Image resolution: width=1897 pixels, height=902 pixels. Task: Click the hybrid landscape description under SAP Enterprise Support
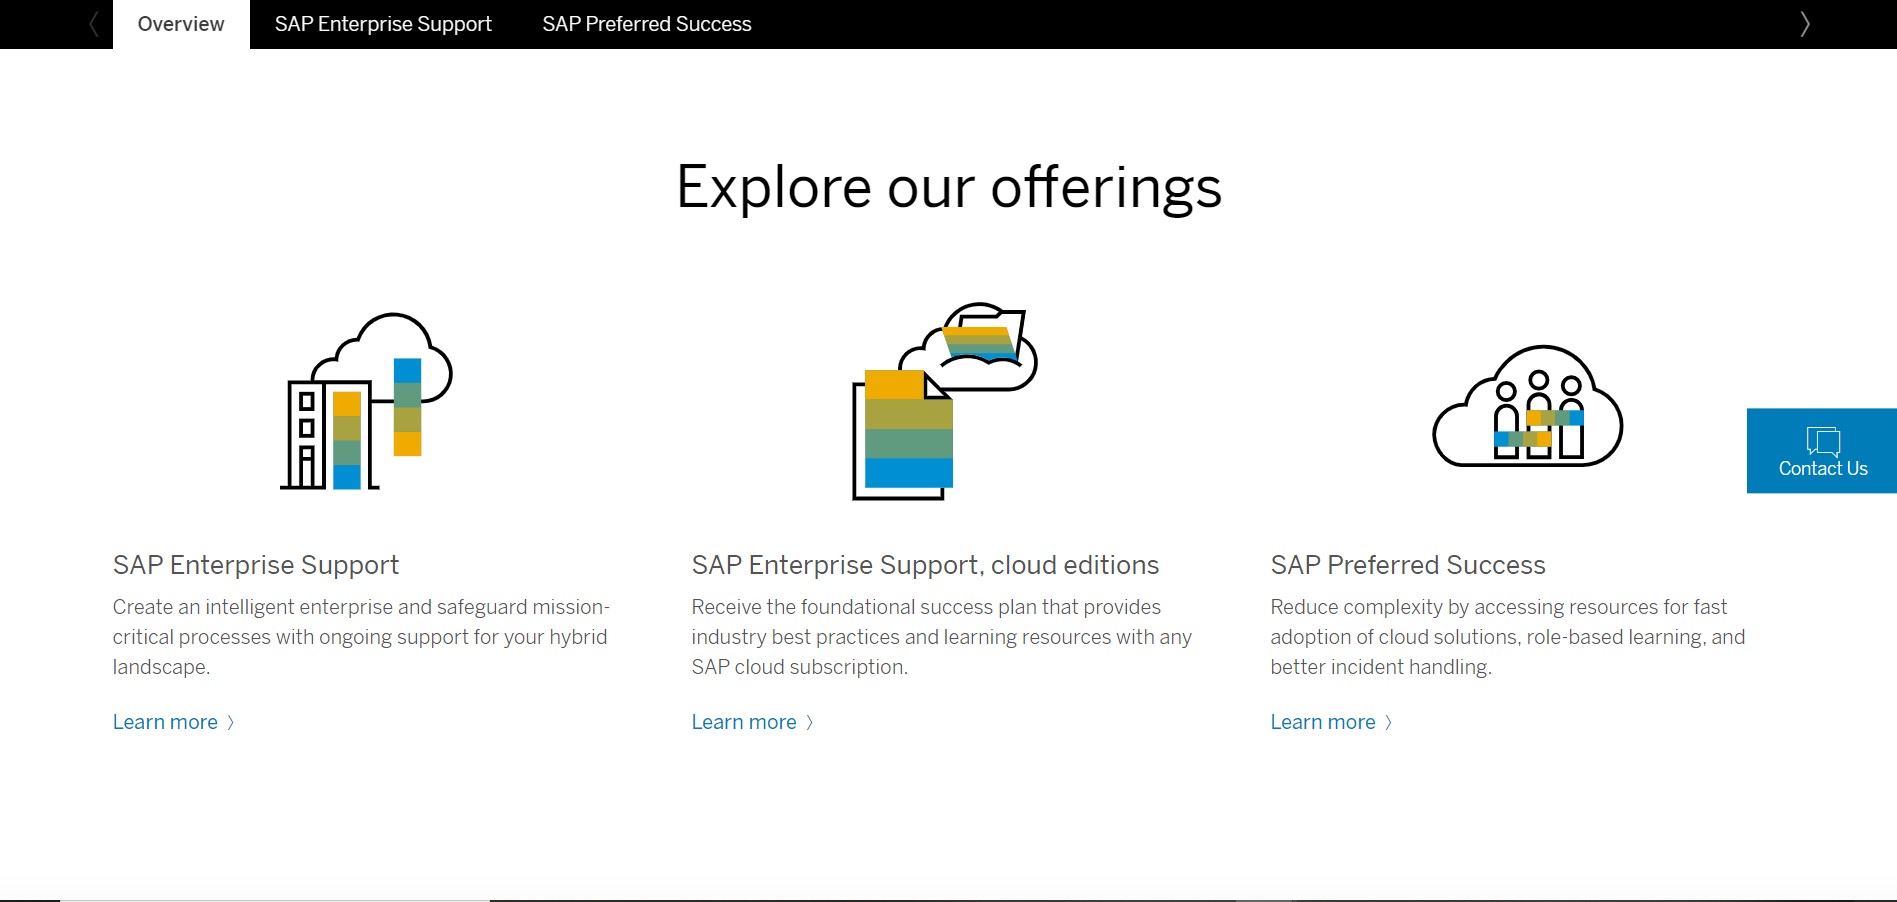361,637
